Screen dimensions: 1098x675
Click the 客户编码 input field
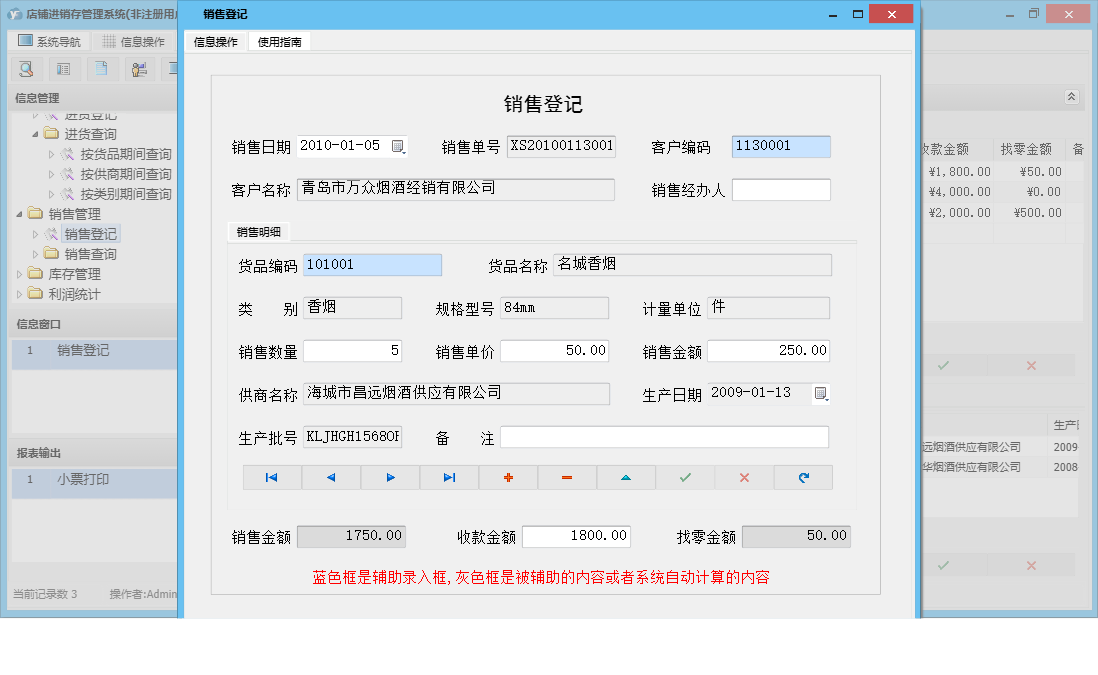click(x=780, y=146)
